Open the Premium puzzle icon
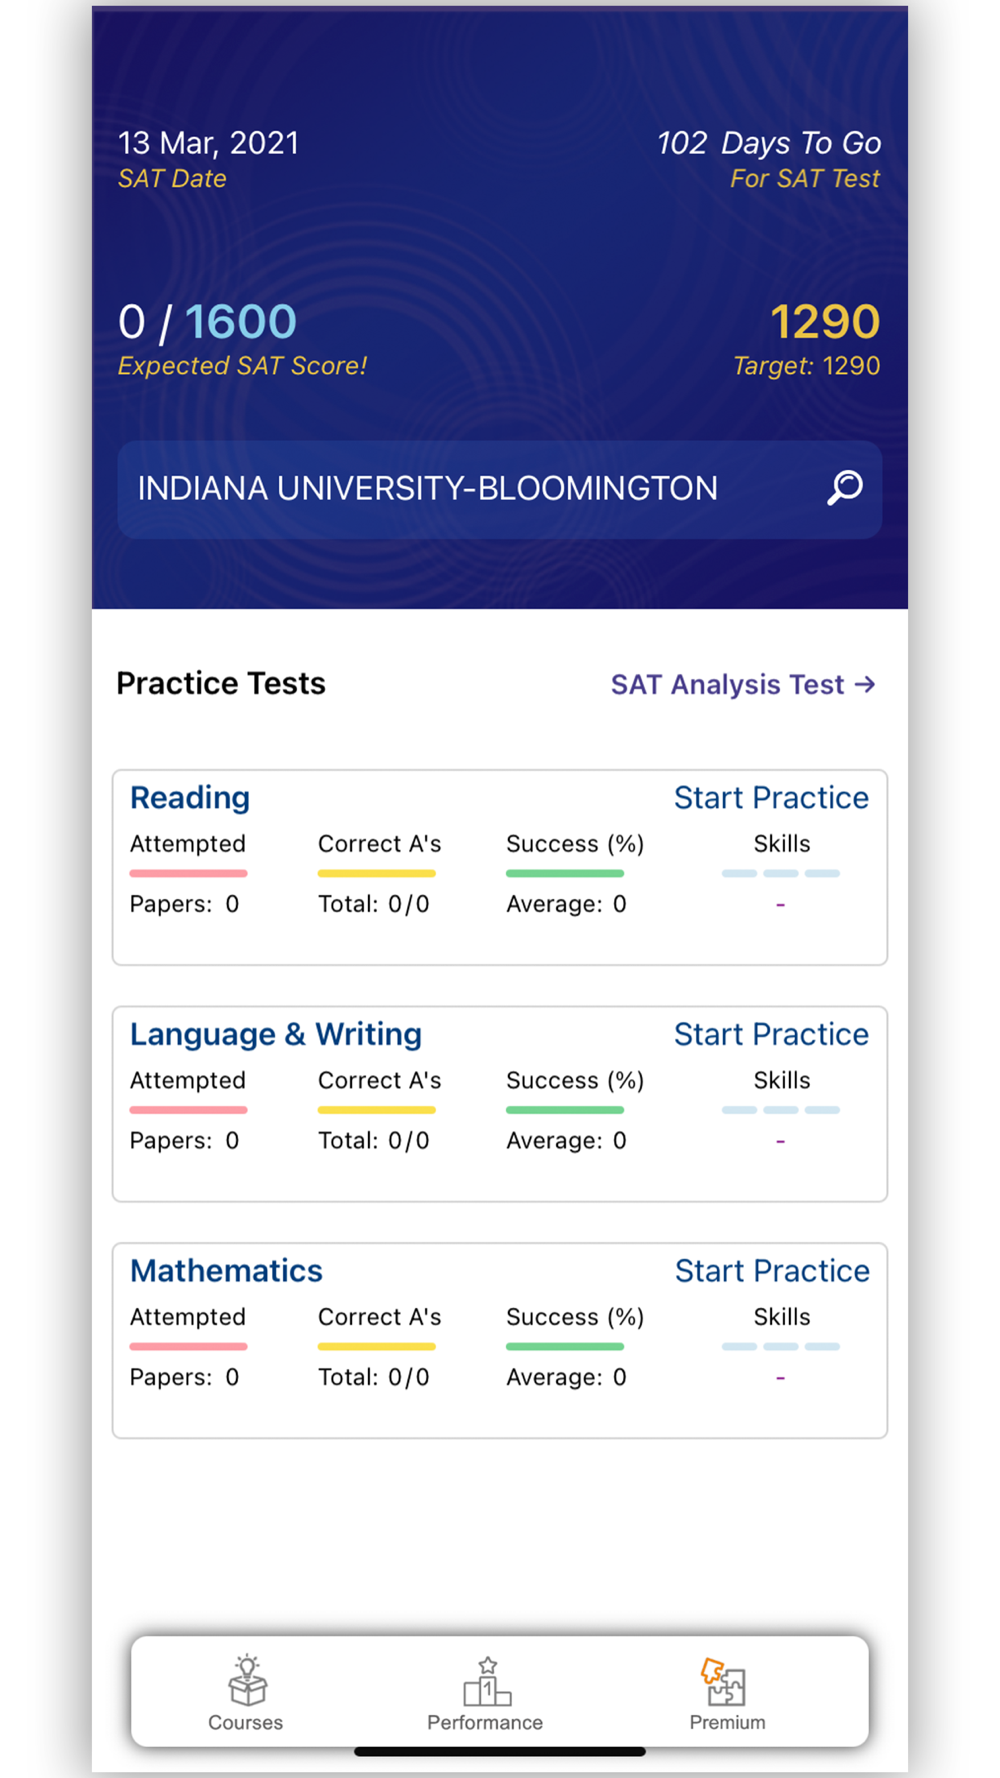This screenshot has height=1778, width=1000. coord(724,1681)
